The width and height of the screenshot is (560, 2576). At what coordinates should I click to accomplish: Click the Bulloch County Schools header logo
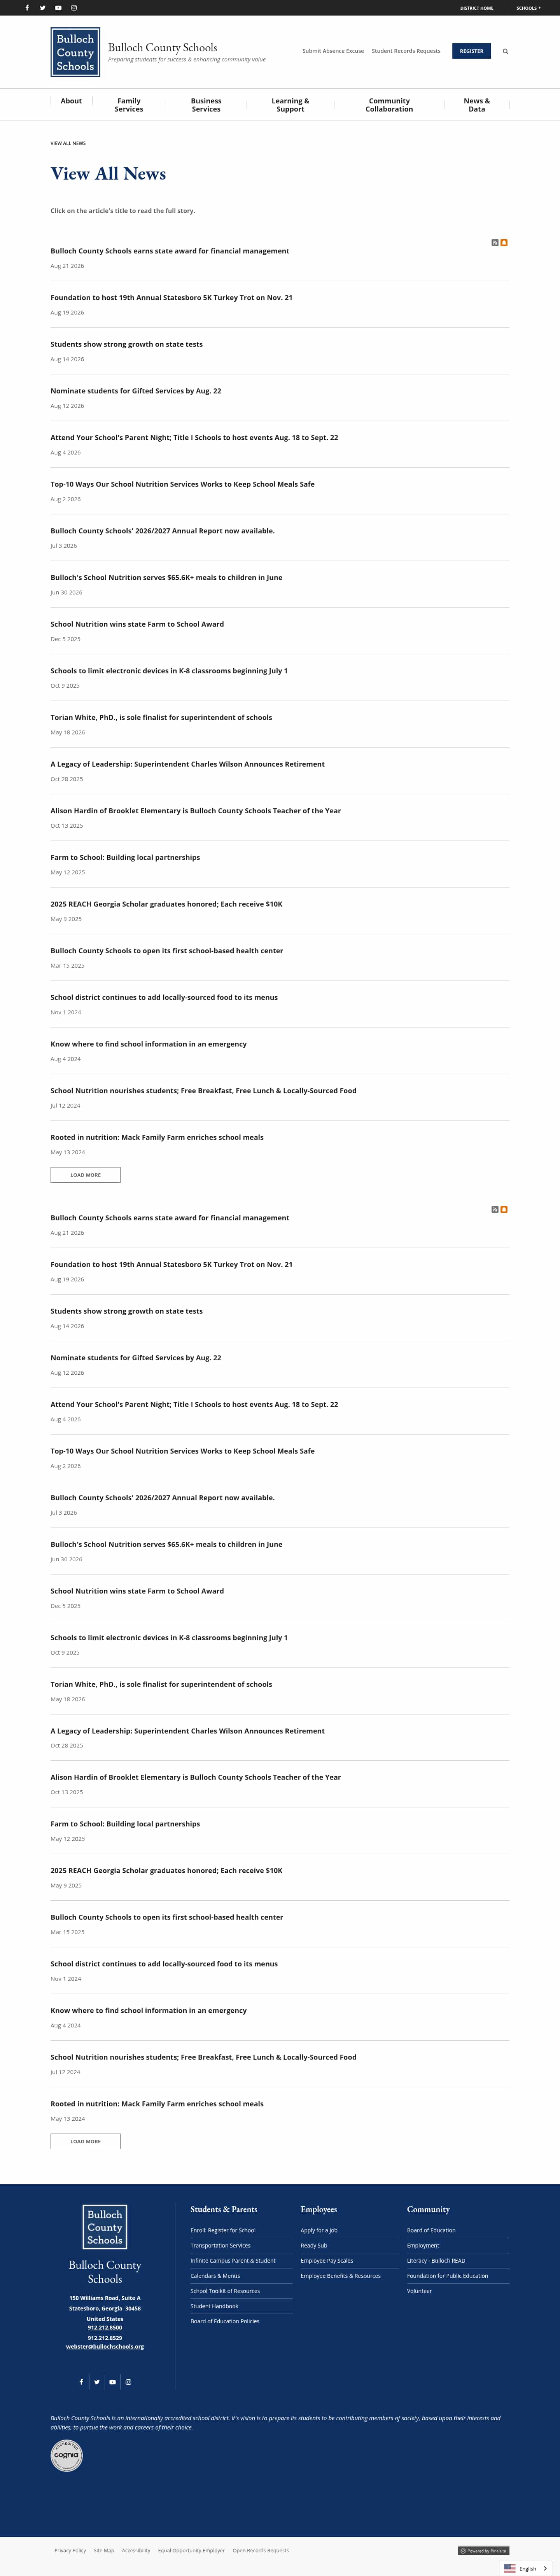click(x=75, y=52)
